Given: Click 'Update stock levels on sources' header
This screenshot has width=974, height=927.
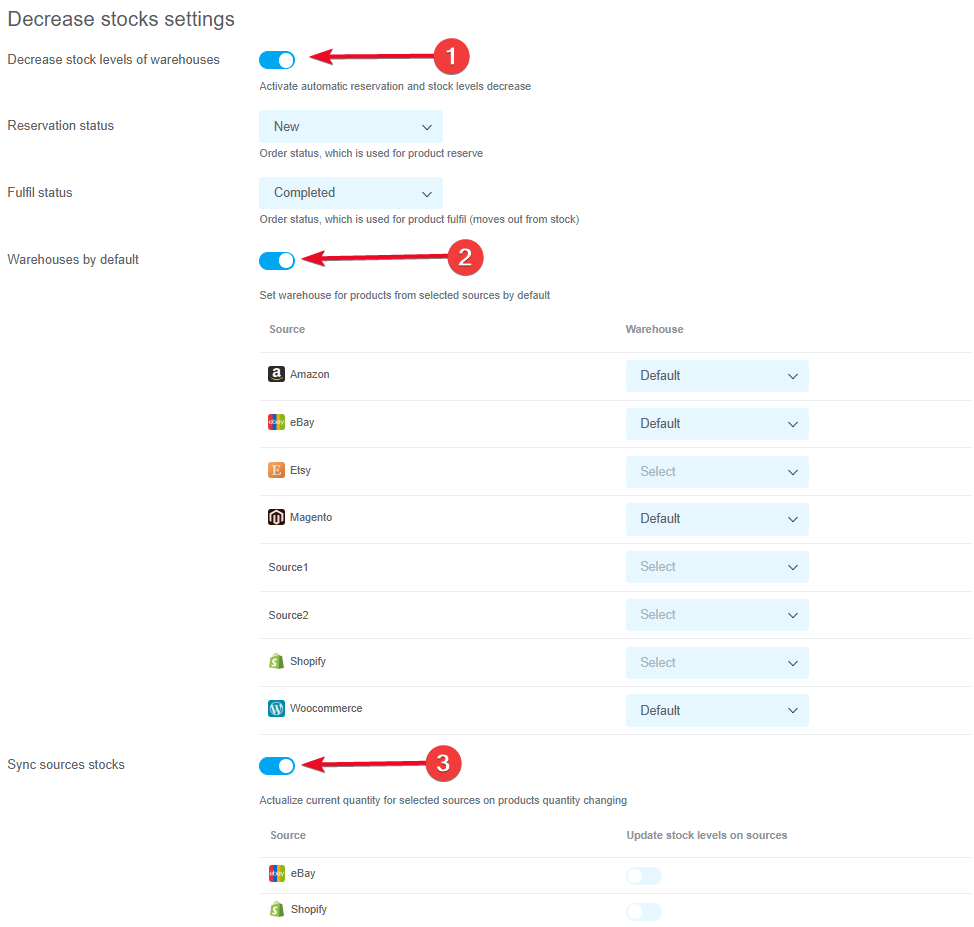Looking at the screenshot, I should click(706, 835).
